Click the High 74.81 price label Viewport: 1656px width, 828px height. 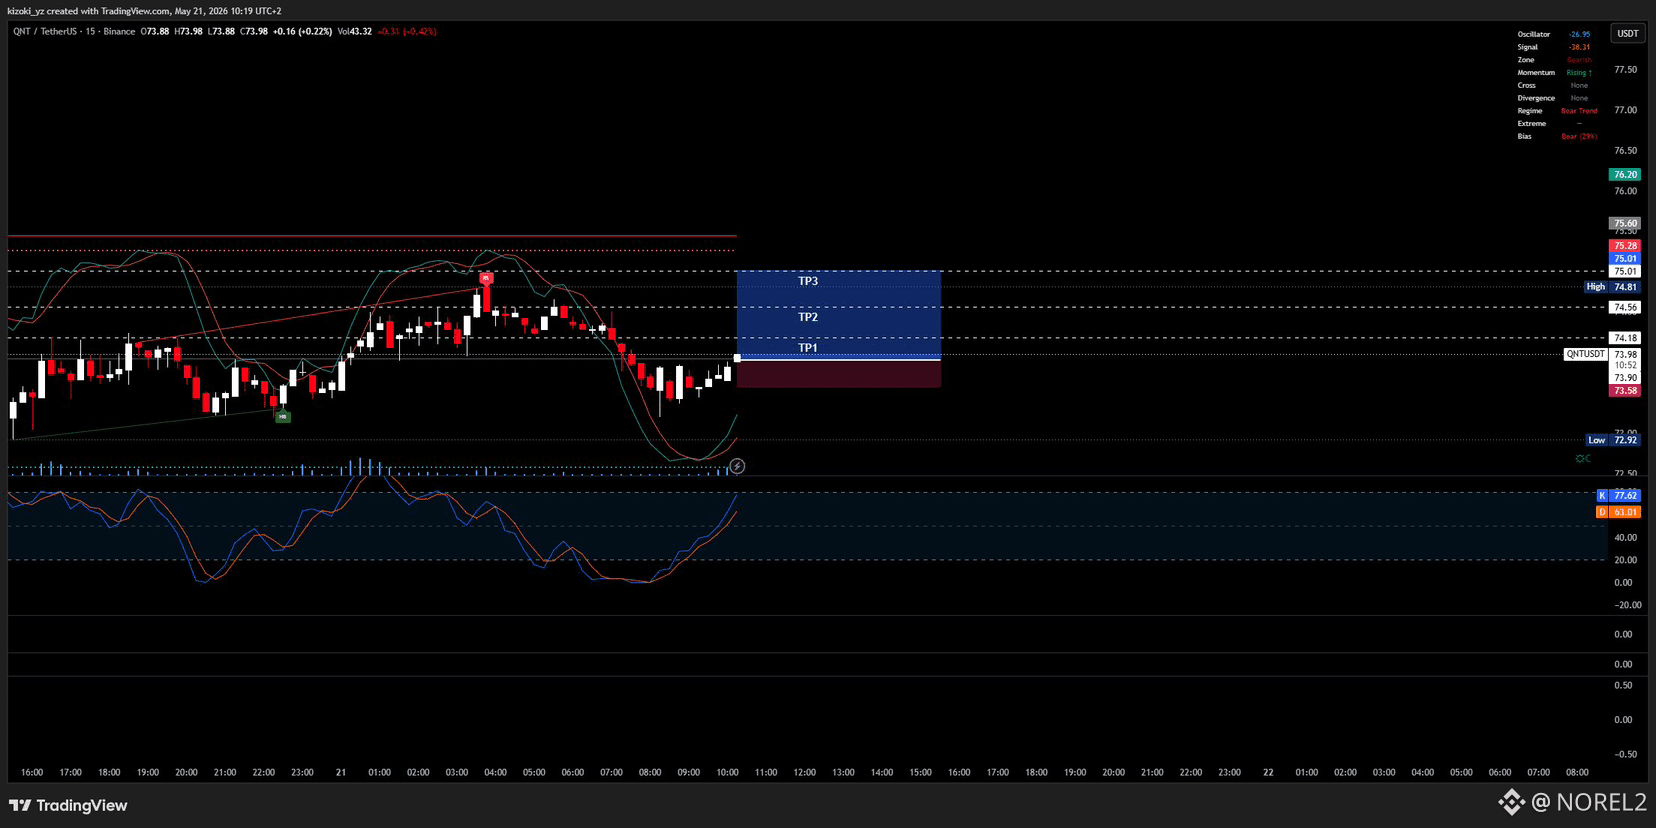coord(1612,287)
